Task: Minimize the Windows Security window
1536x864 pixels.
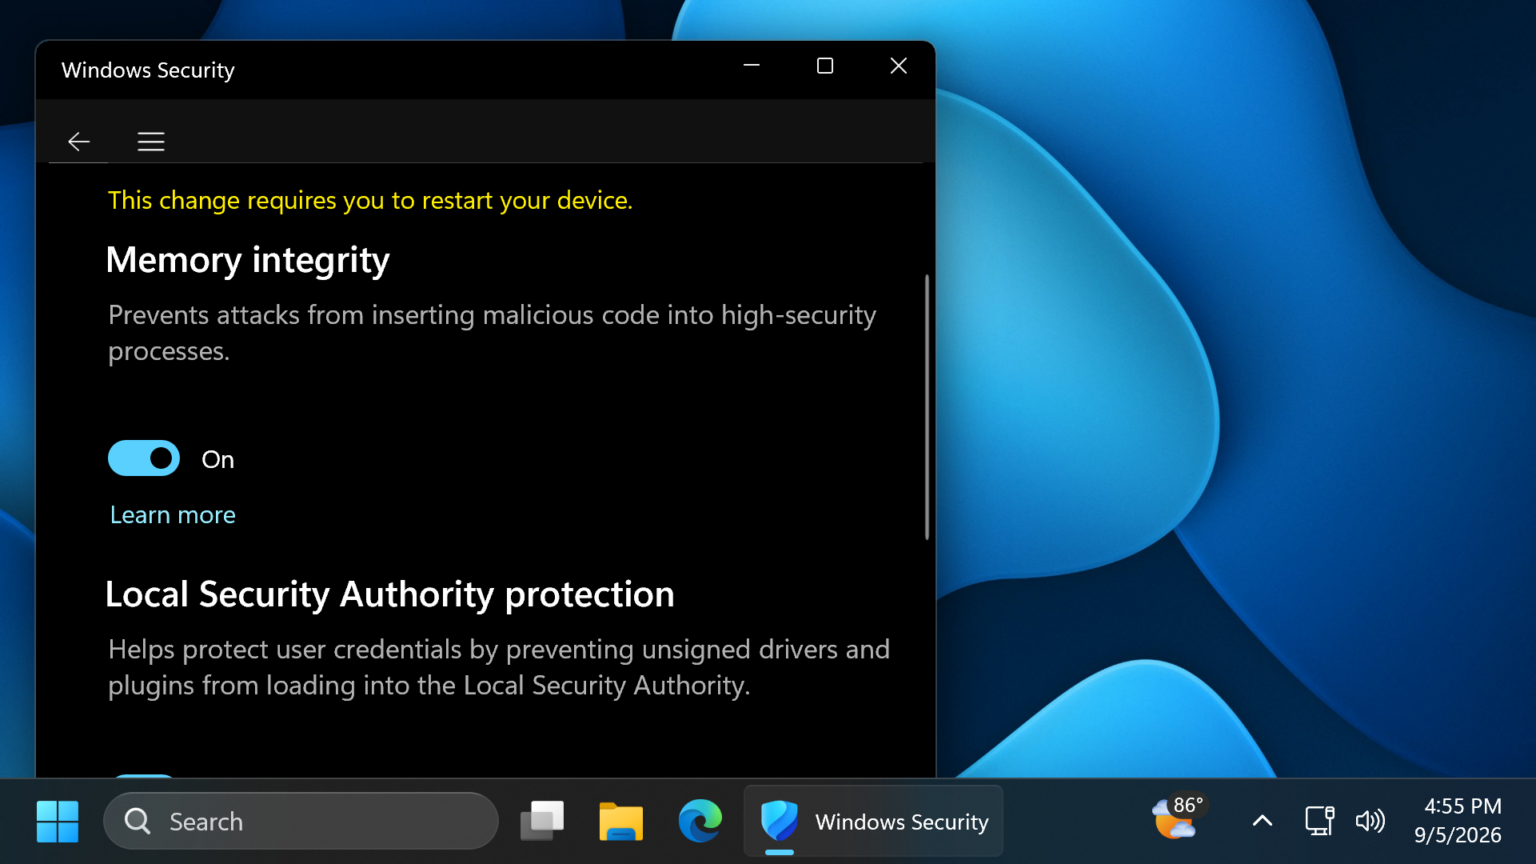Action: [x=752, y=66]
